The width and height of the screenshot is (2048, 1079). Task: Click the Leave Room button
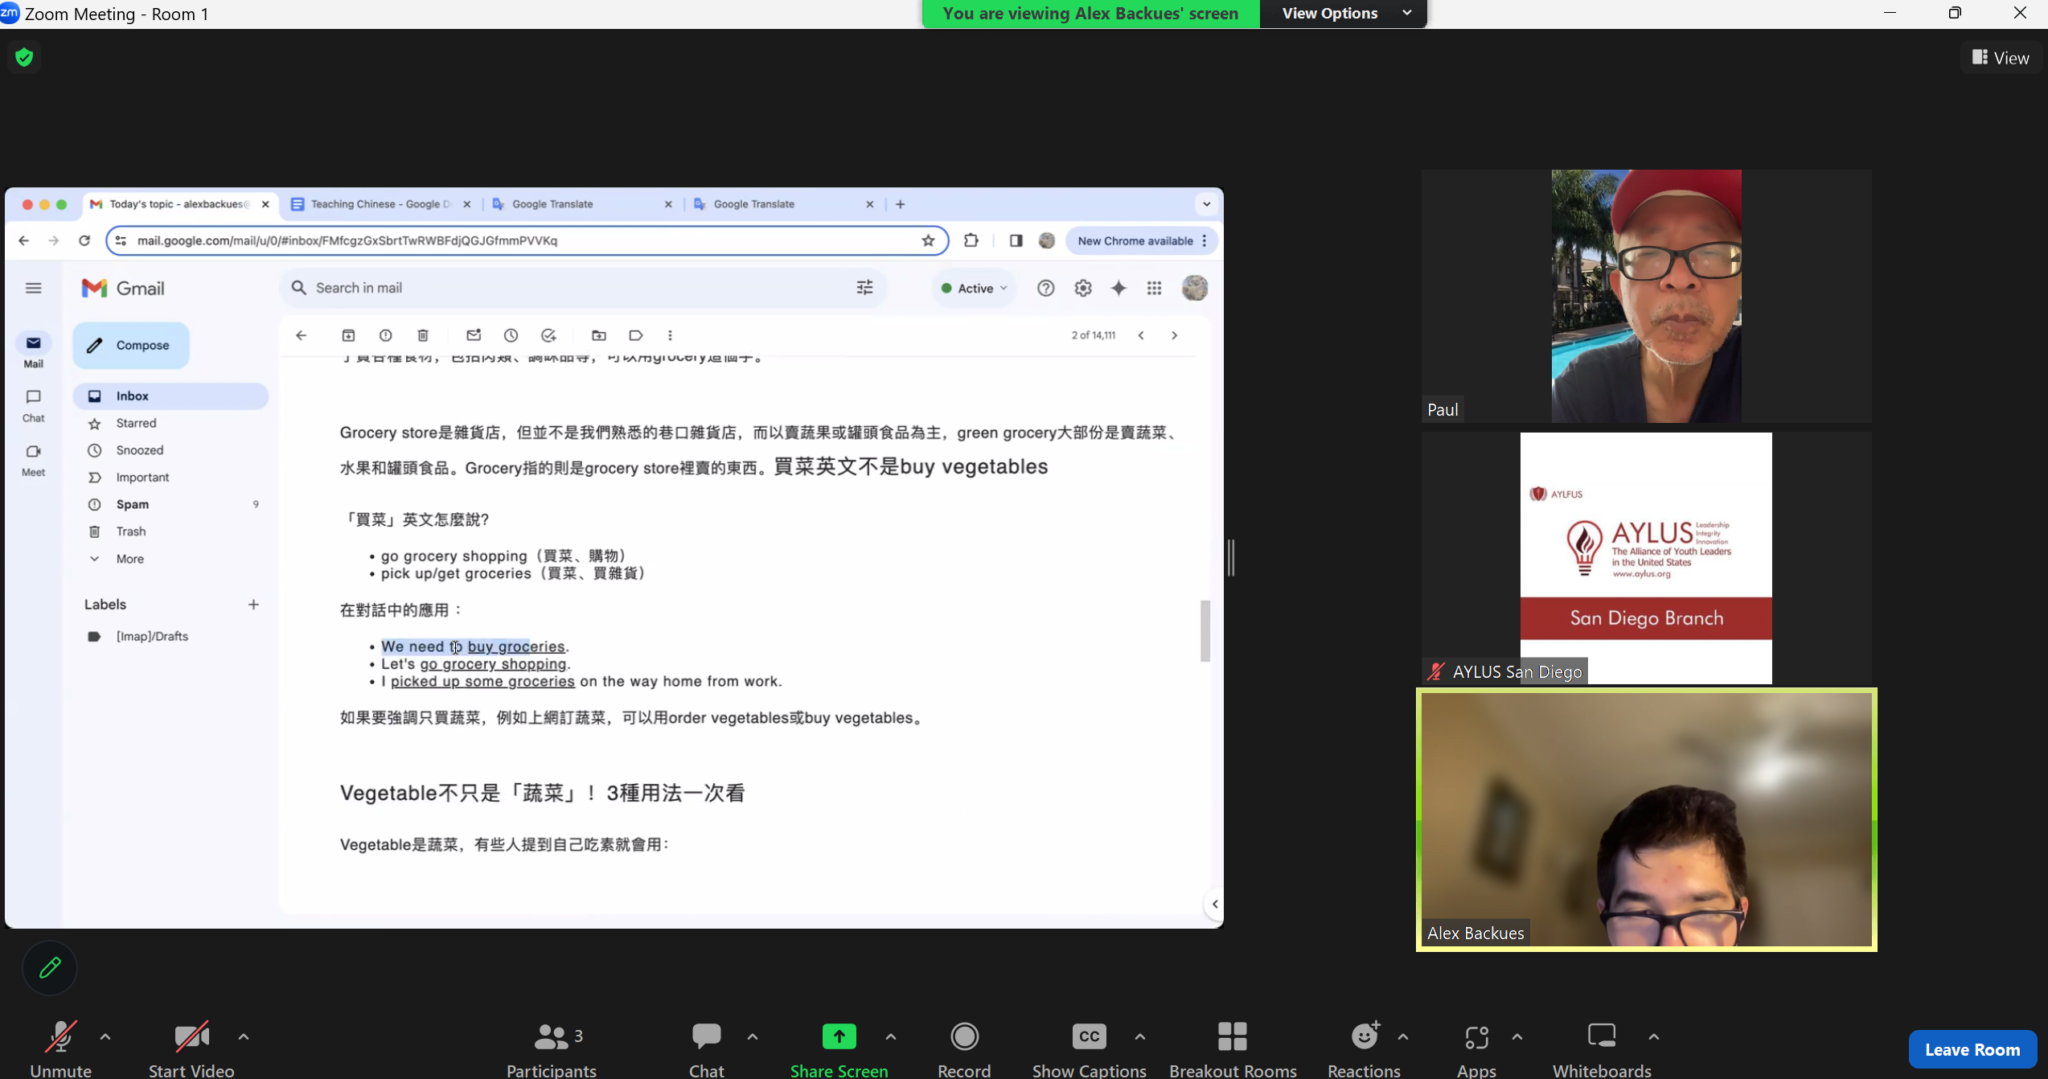click(x=1972, y=1049)
